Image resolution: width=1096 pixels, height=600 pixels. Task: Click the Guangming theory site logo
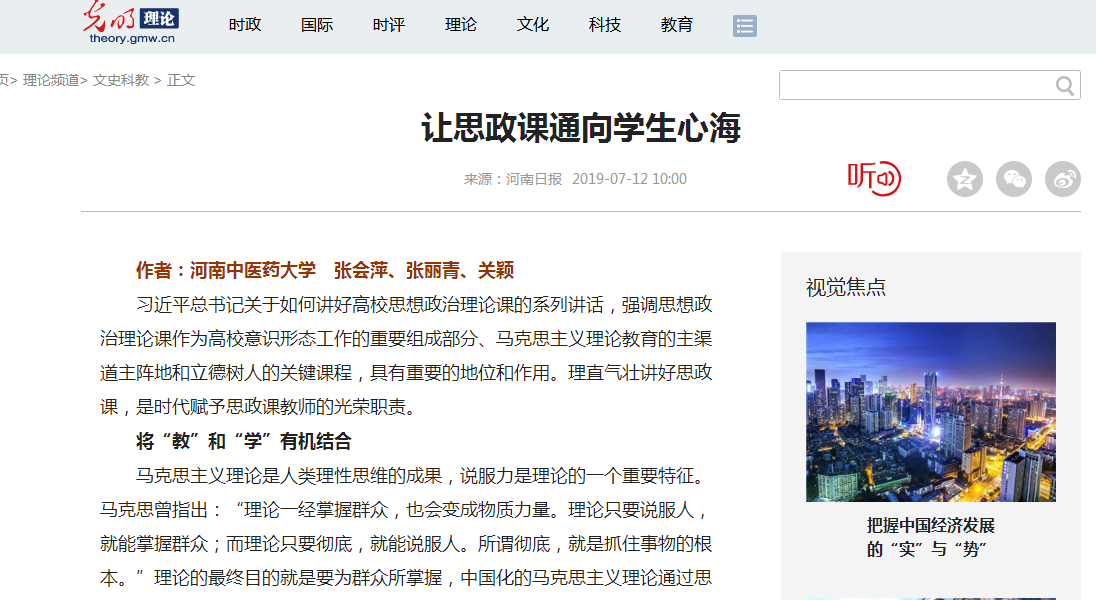coord(131,22)
